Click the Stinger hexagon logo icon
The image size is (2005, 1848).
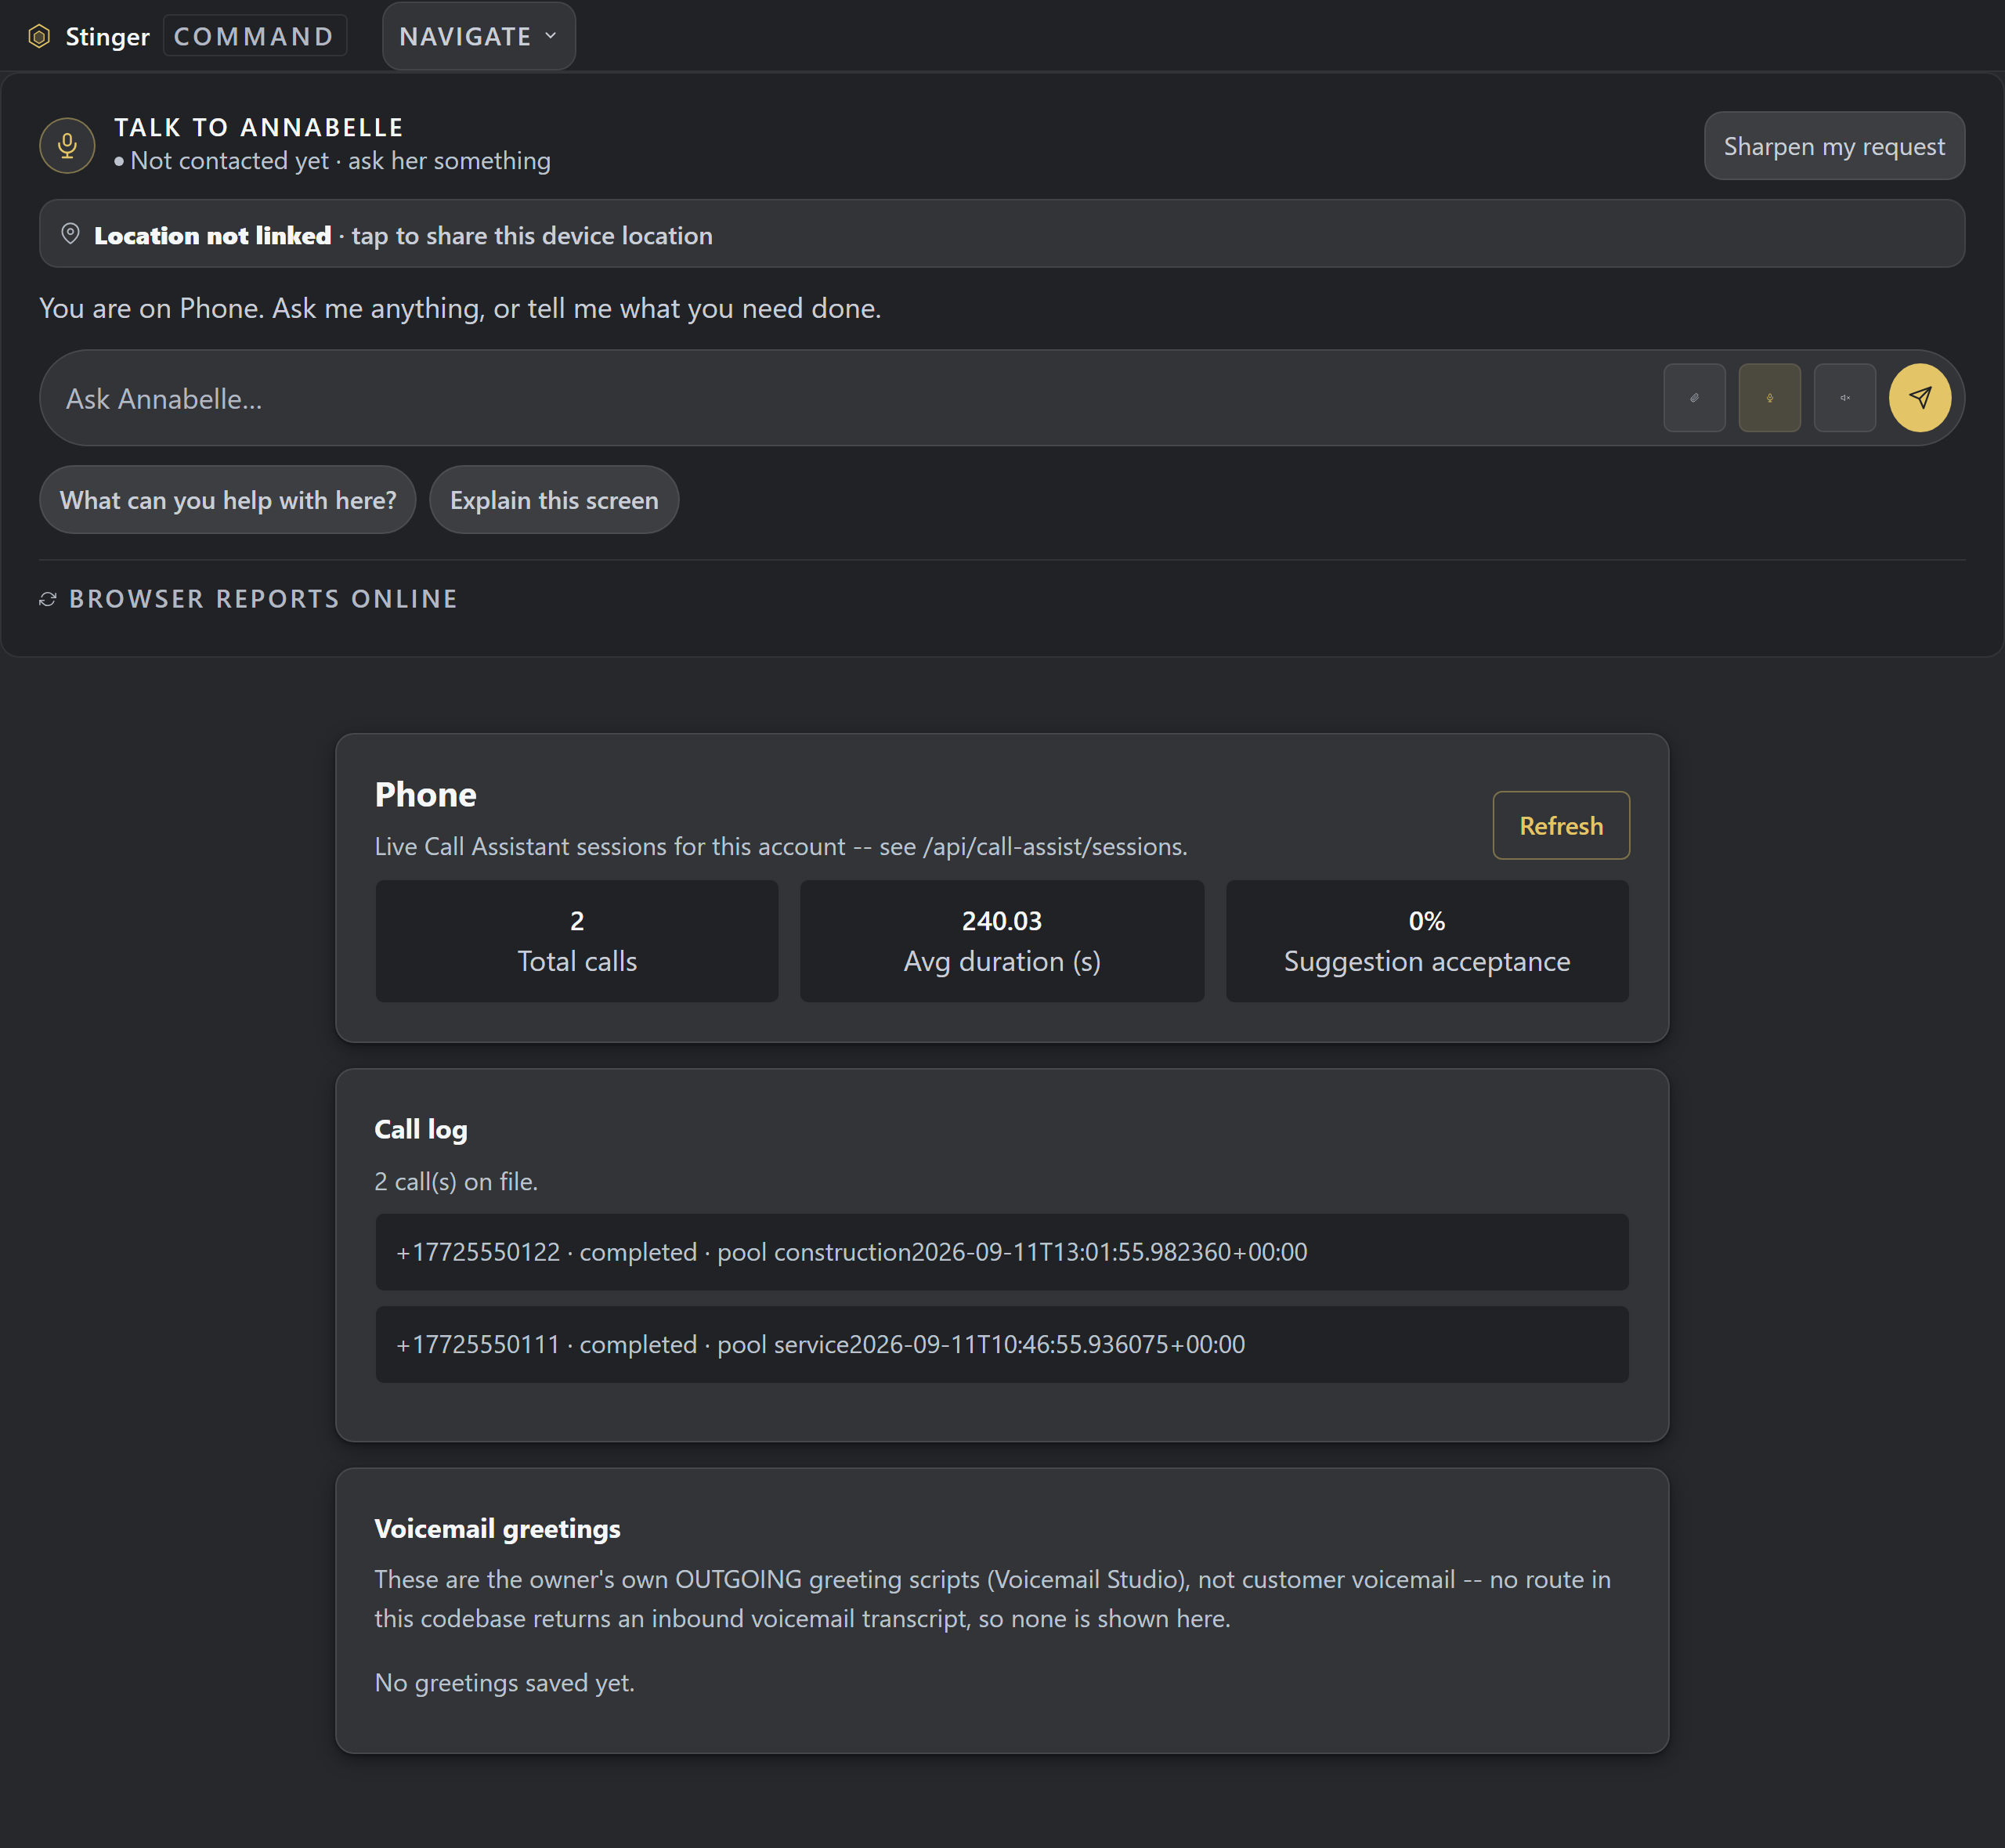pyautogui.click(x=39, y=37)
